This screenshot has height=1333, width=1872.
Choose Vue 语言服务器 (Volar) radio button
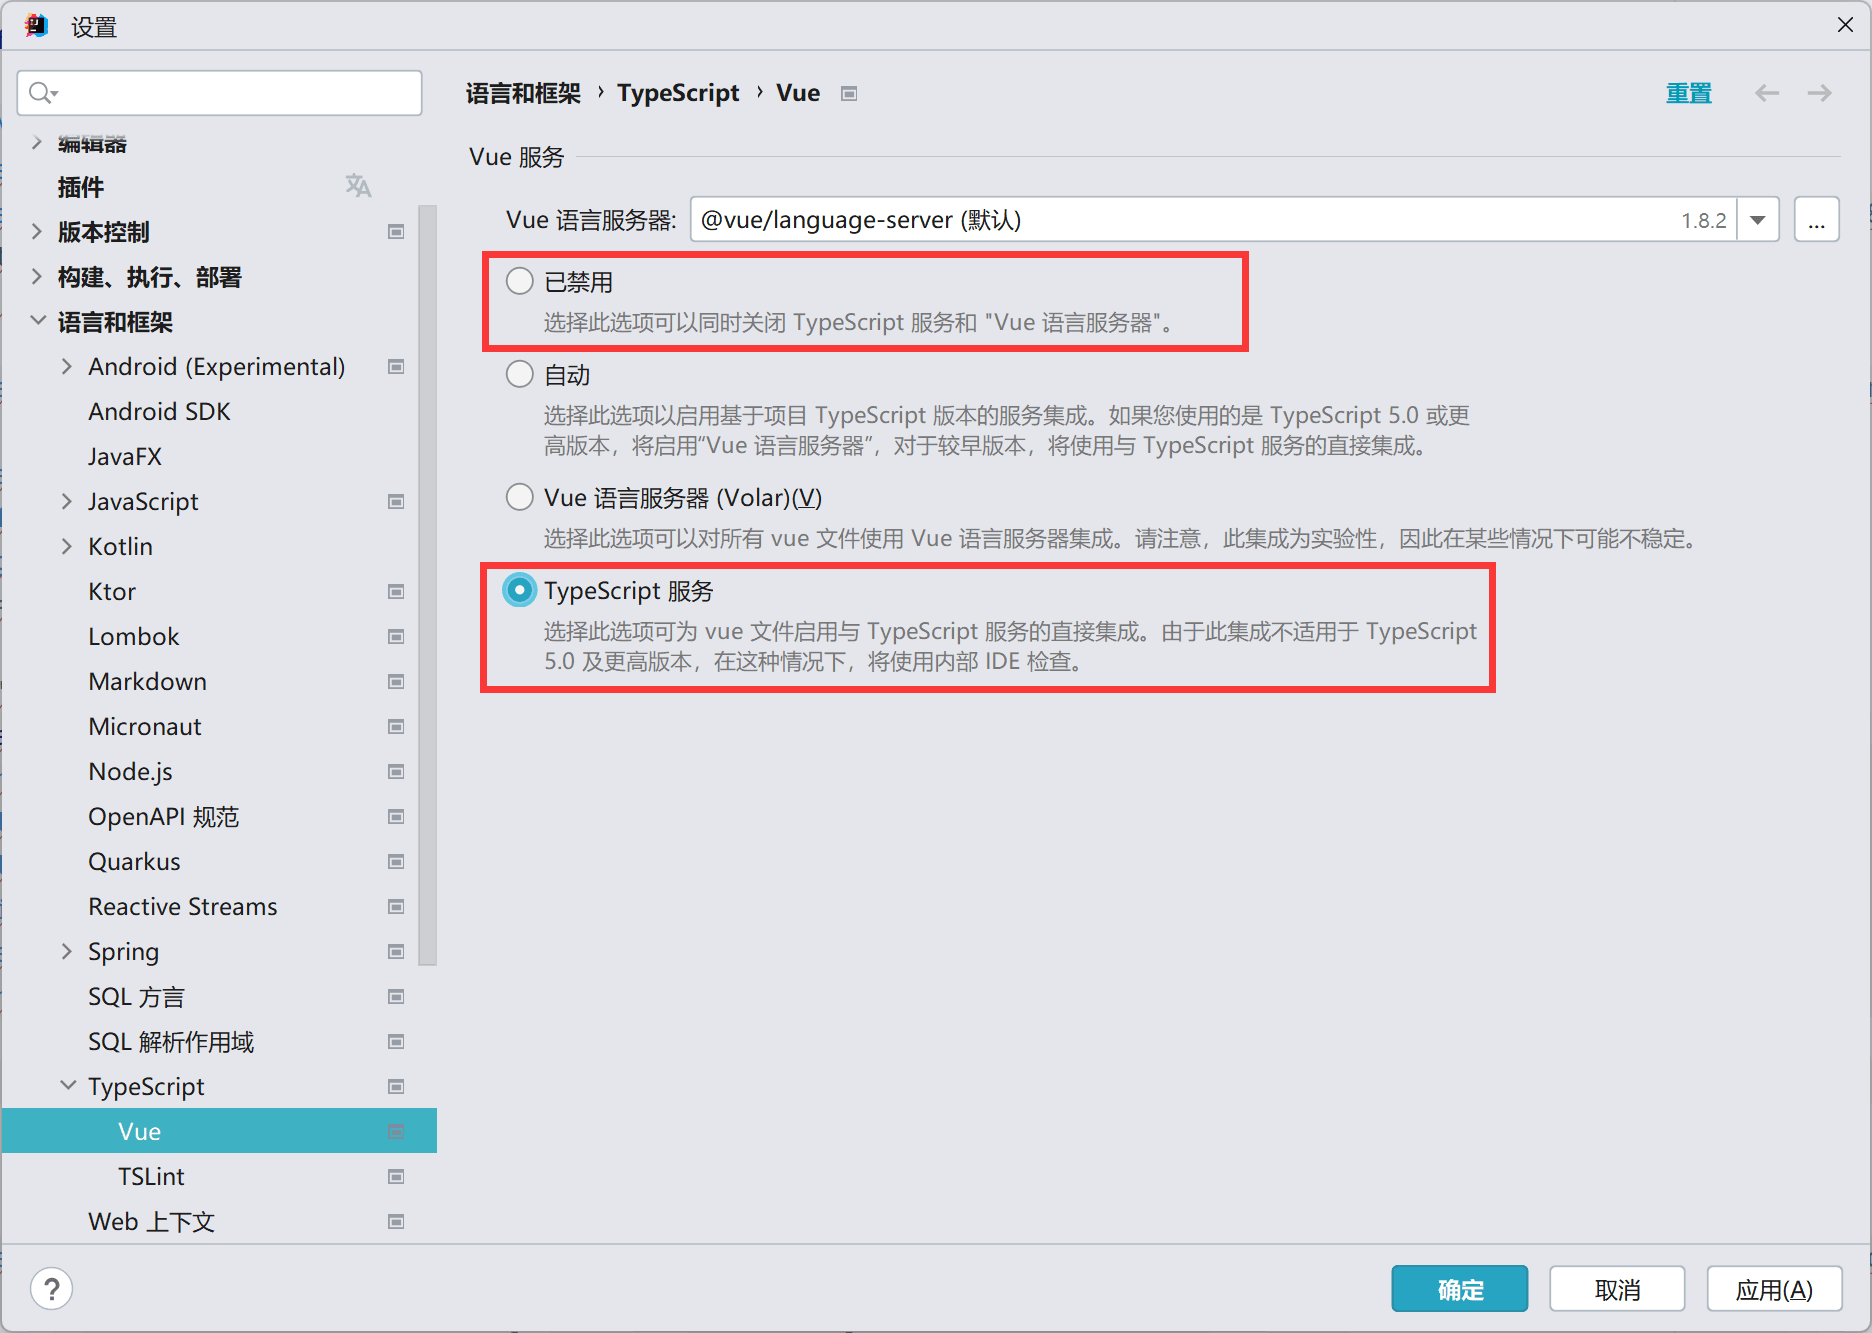[x=519, y=497]
